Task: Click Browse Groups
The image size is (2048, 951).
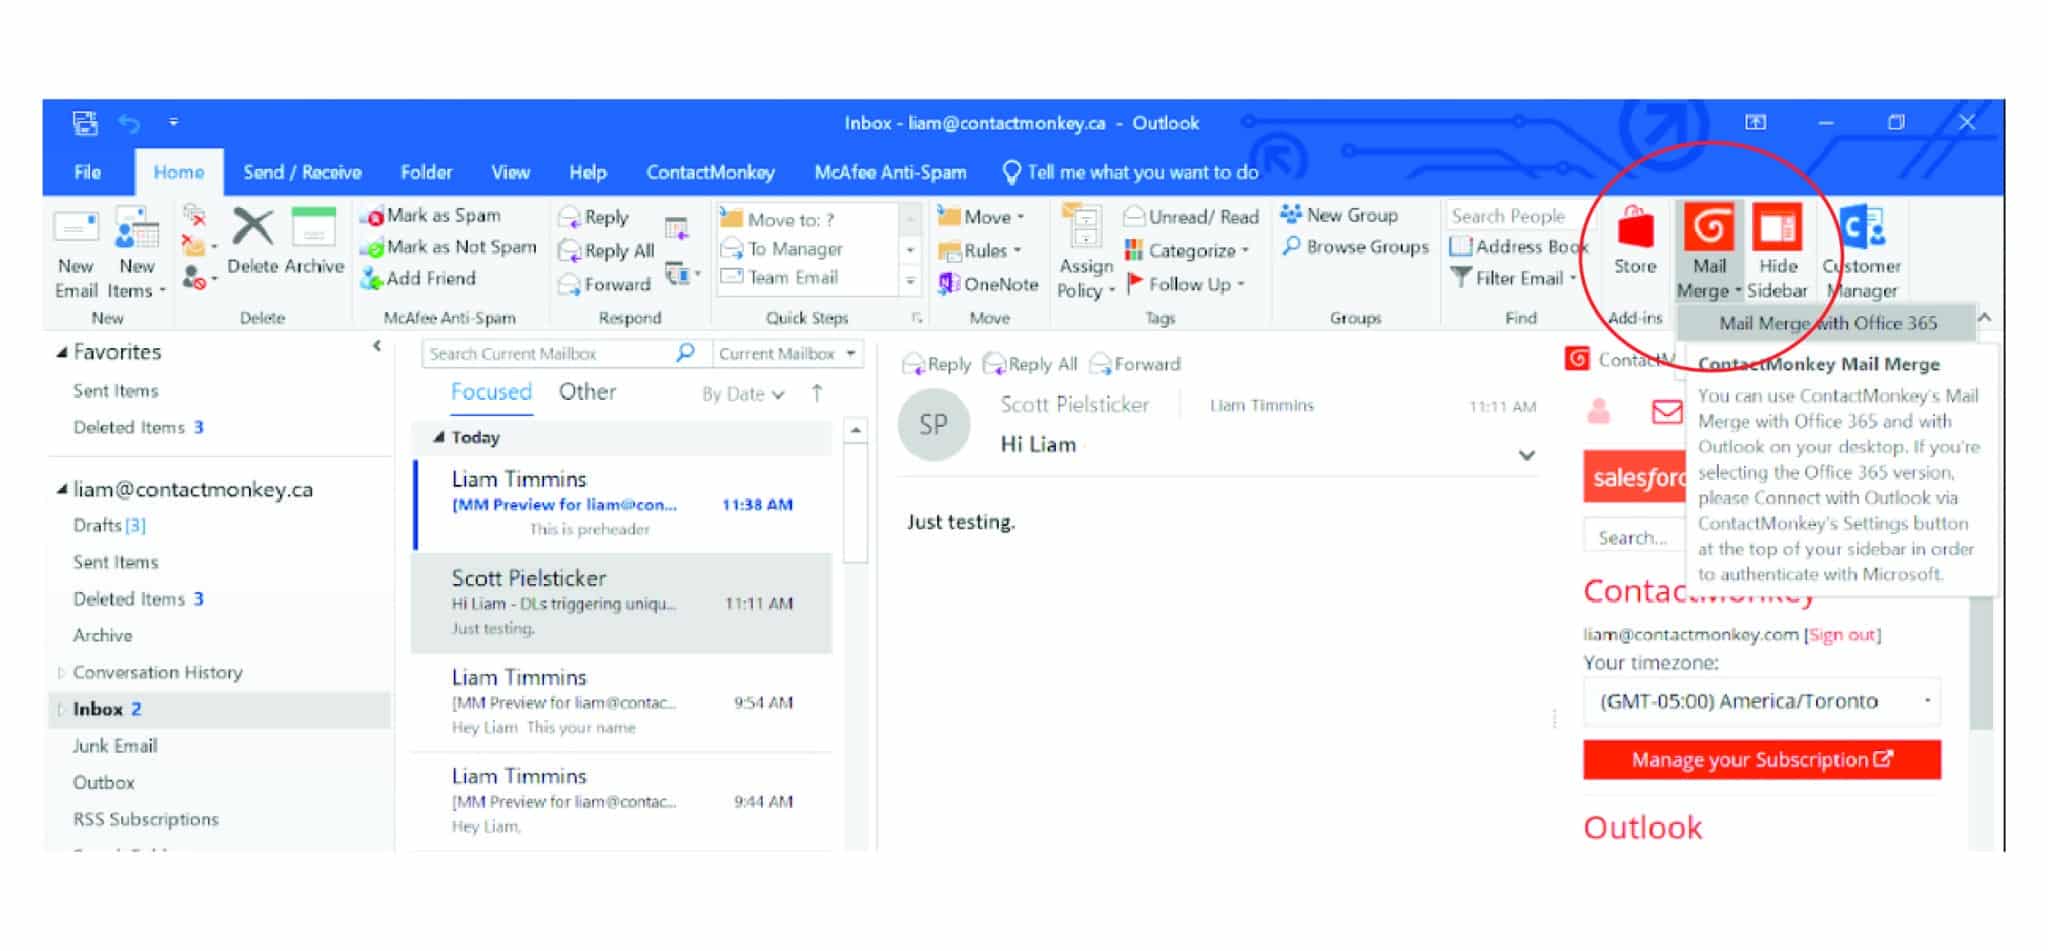Action: 1355,247
